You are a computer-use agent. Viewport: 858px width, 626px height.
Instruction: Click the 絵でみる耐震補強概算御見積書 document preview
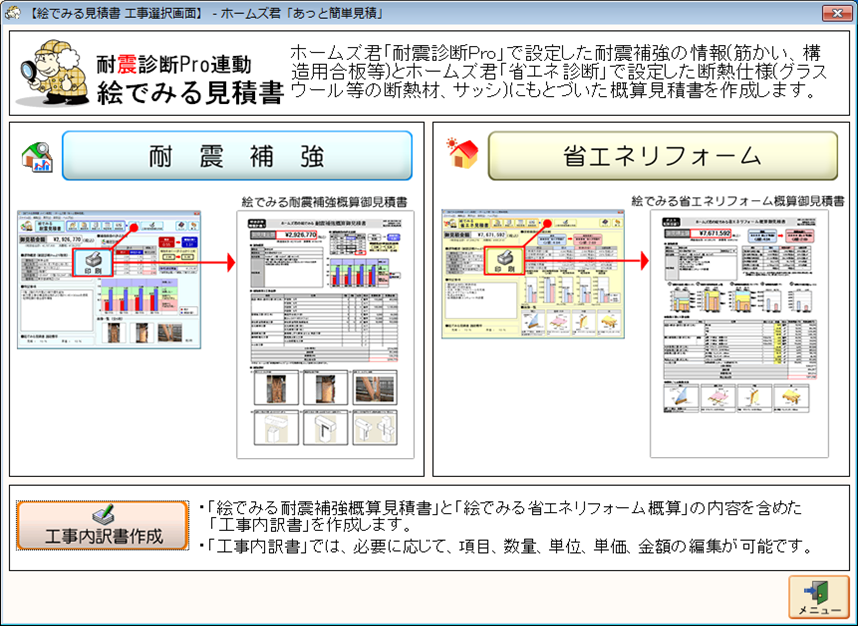(x=325, y=334)
